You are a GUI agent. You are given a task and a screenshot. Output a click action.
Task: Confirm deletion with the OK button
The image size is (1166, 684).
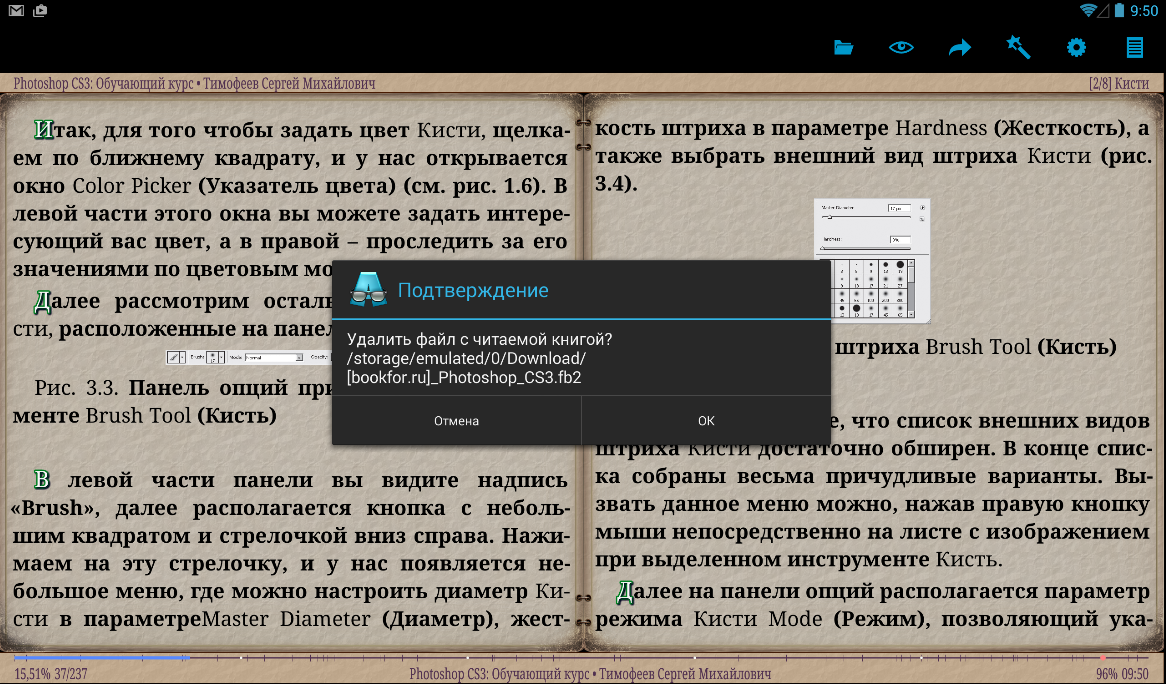[706, 421]
